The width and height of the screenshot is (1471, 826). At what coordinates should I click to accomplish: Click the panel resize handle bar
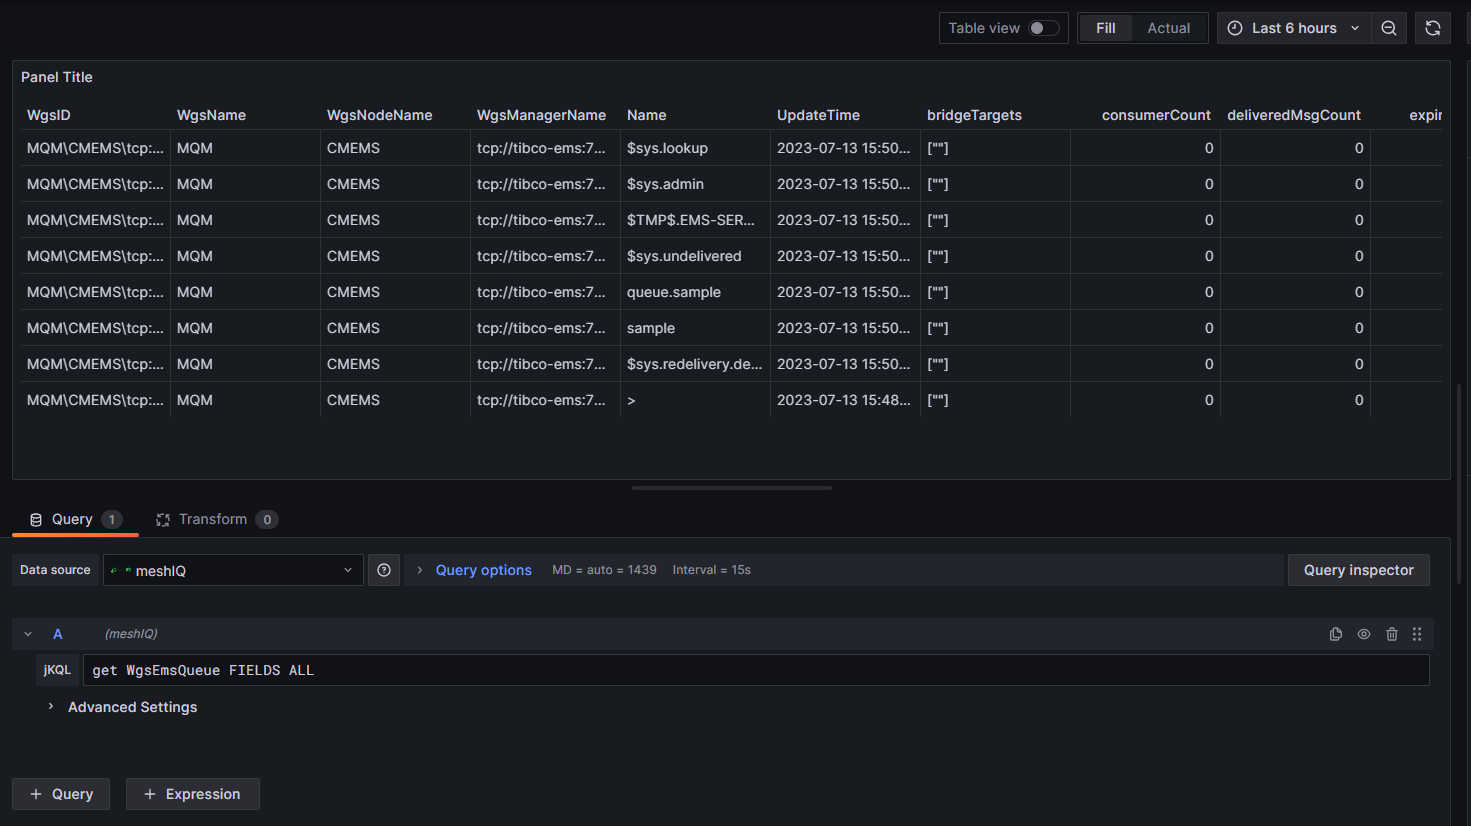tap(732, 488)
